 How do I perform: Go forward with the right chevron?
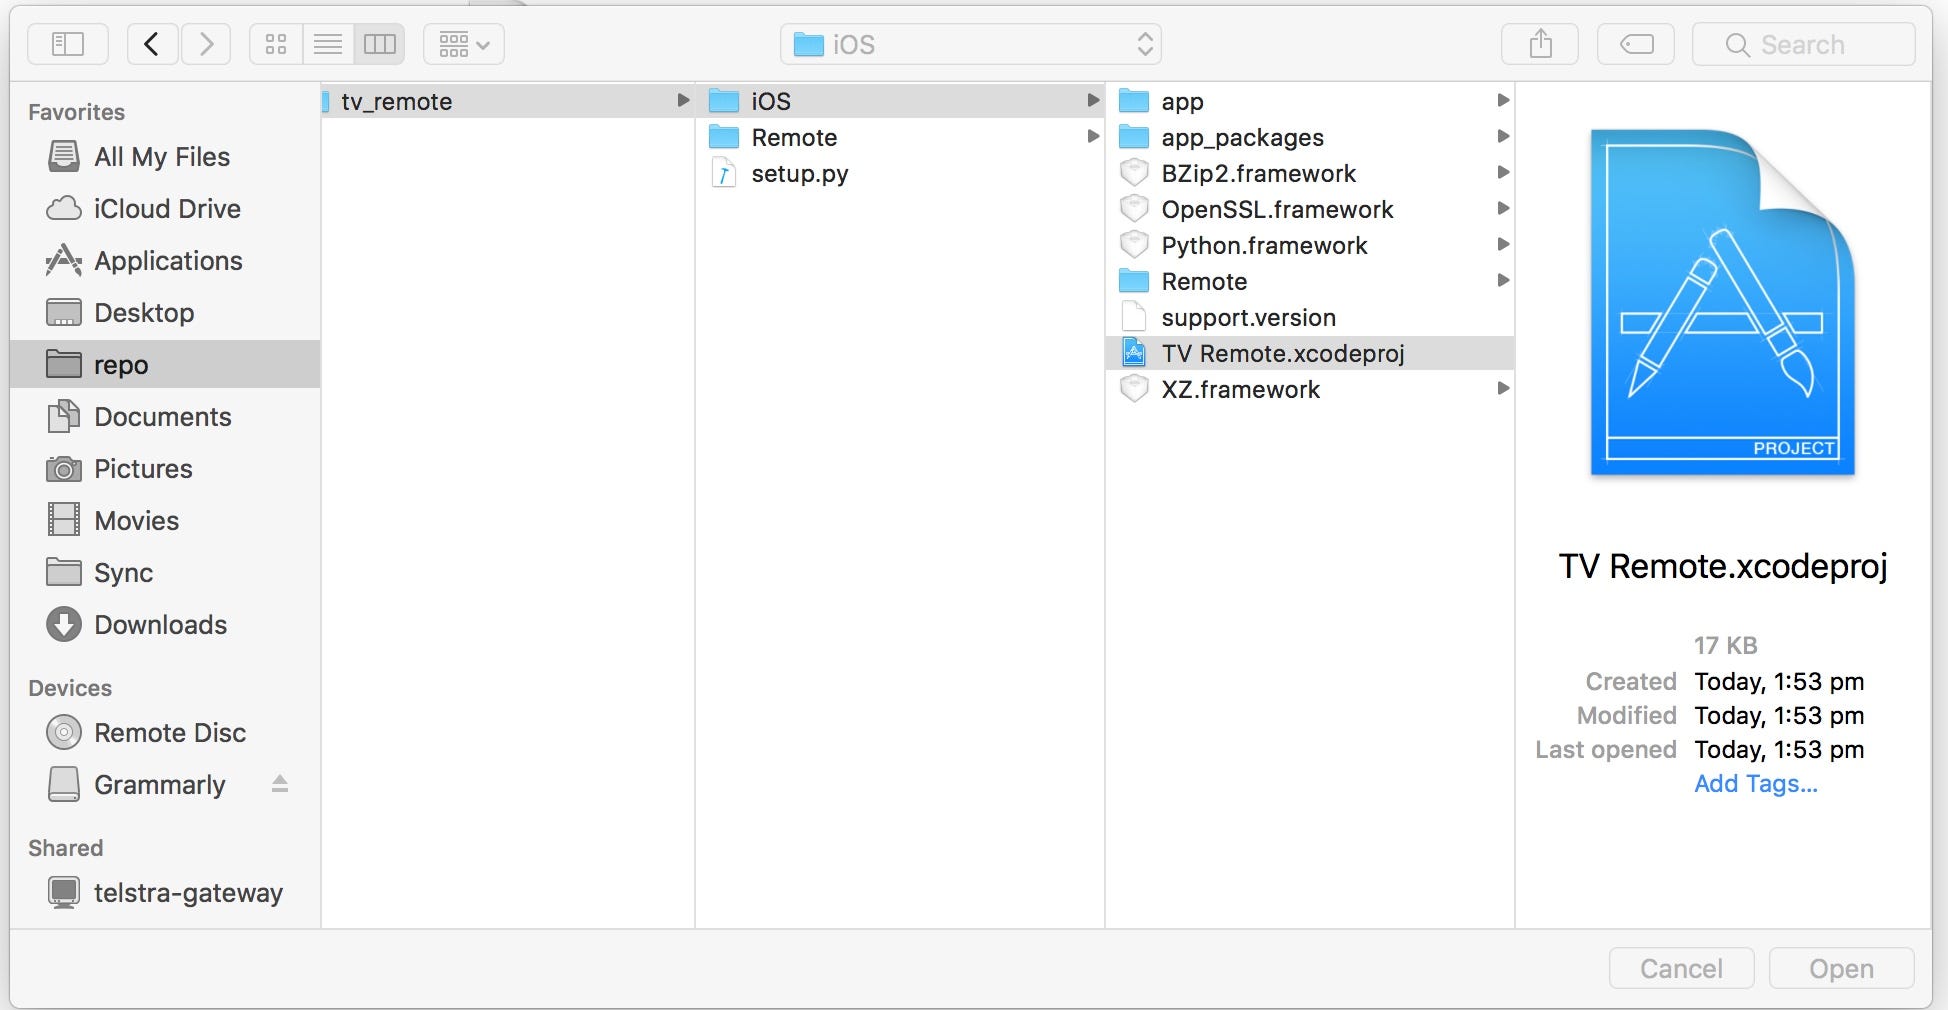pyautogui.click(x=206, y=44)
